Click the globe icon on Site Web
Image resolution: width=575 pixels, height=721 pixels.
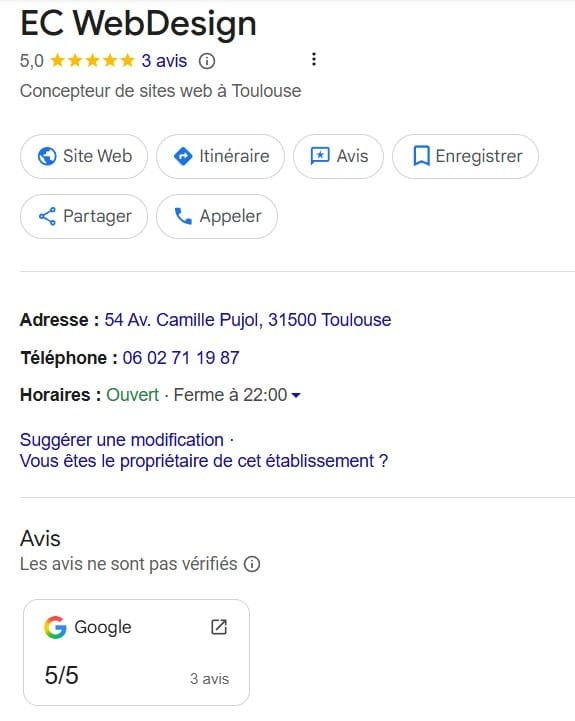(47, 156)
